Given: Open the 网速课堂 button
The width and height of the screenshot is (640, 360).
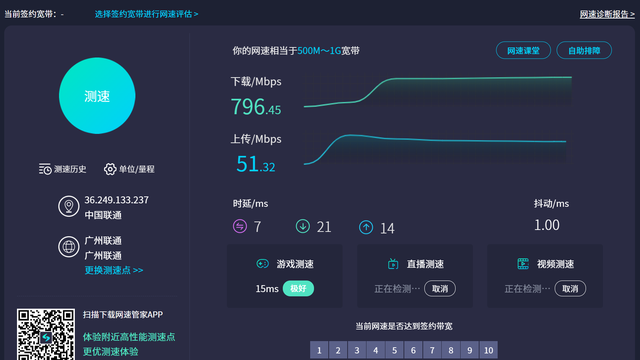Looking at the screenshot, I should click(523, 50).
